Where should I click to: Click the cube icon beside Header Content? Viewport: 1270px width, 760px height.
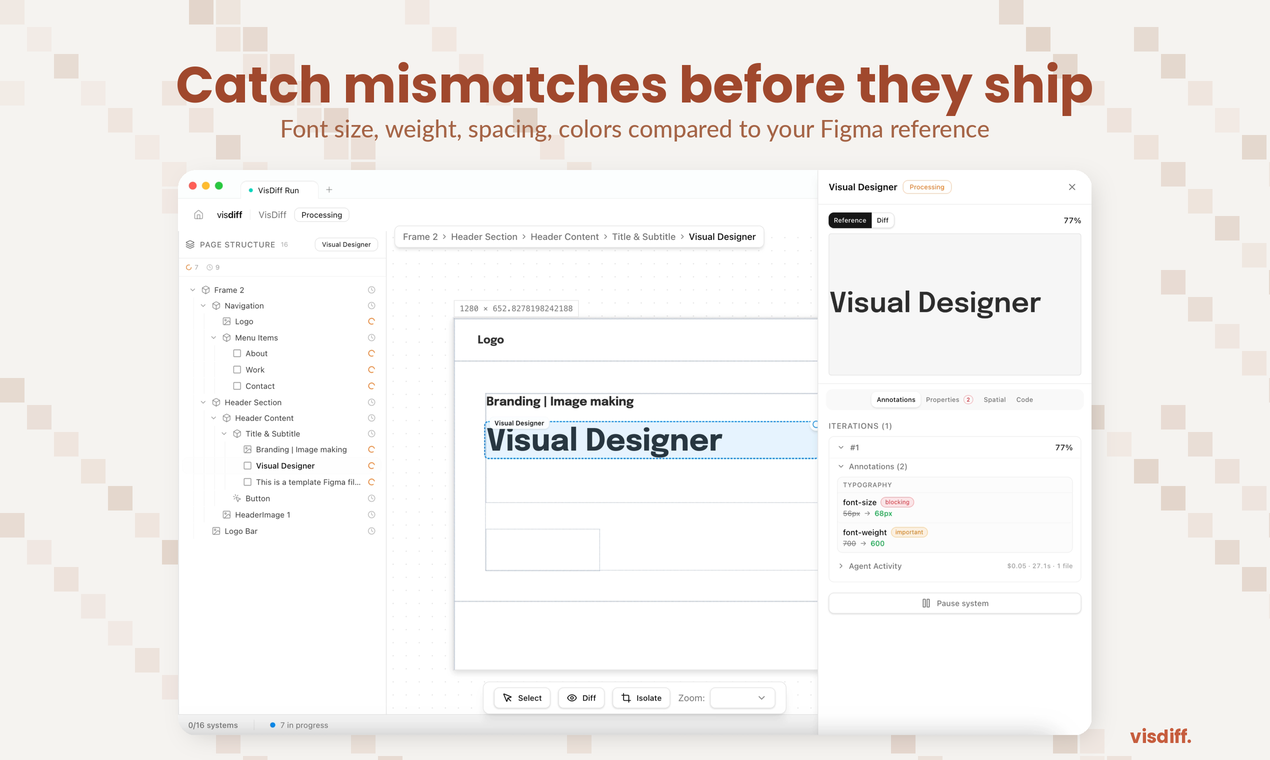pyautogui.click(x=226, y=418)
